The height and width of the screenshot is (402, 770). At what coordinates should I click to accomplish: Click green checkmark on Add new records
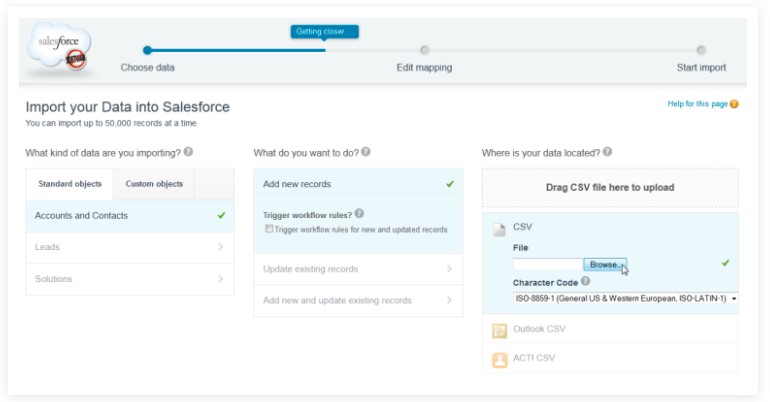[x=450, y=184]
